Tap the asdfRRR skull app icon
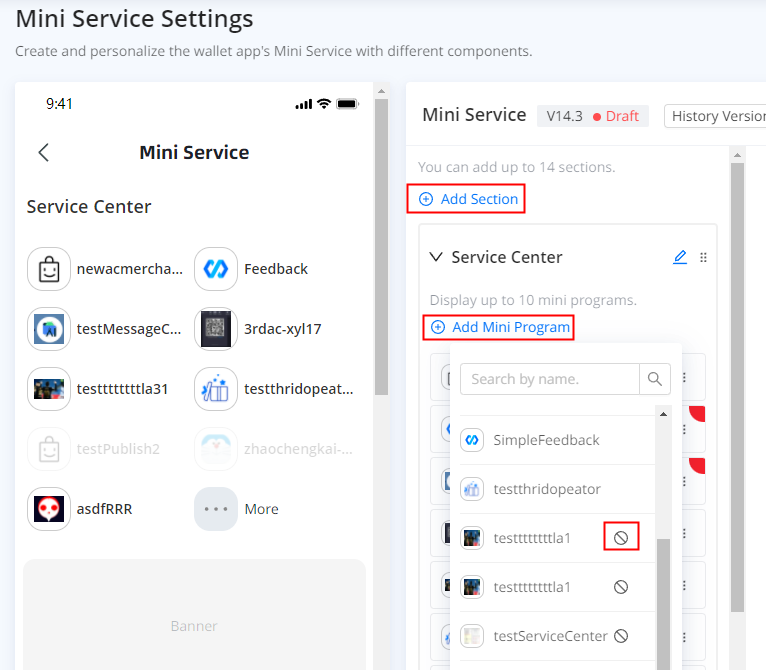Image resolution: width=766 pixels, height=670 pixels. (49, 509)
